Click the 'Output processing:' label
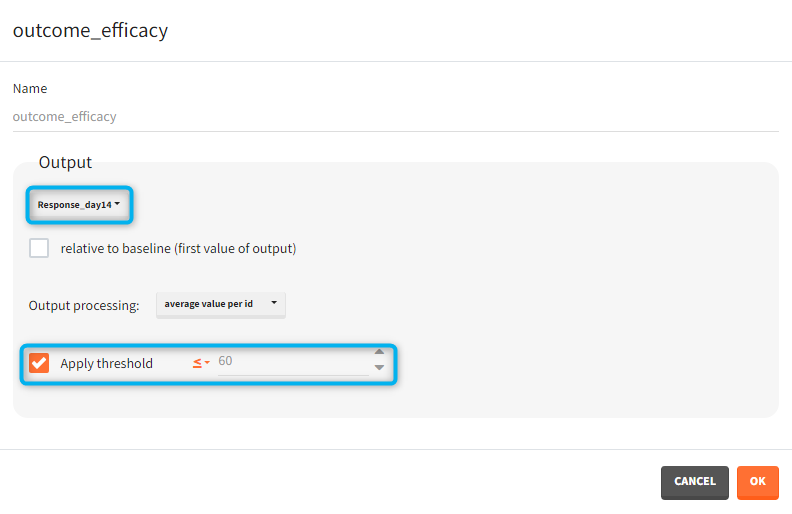This screenshot has height=514, width=792. tap(84, 305)
